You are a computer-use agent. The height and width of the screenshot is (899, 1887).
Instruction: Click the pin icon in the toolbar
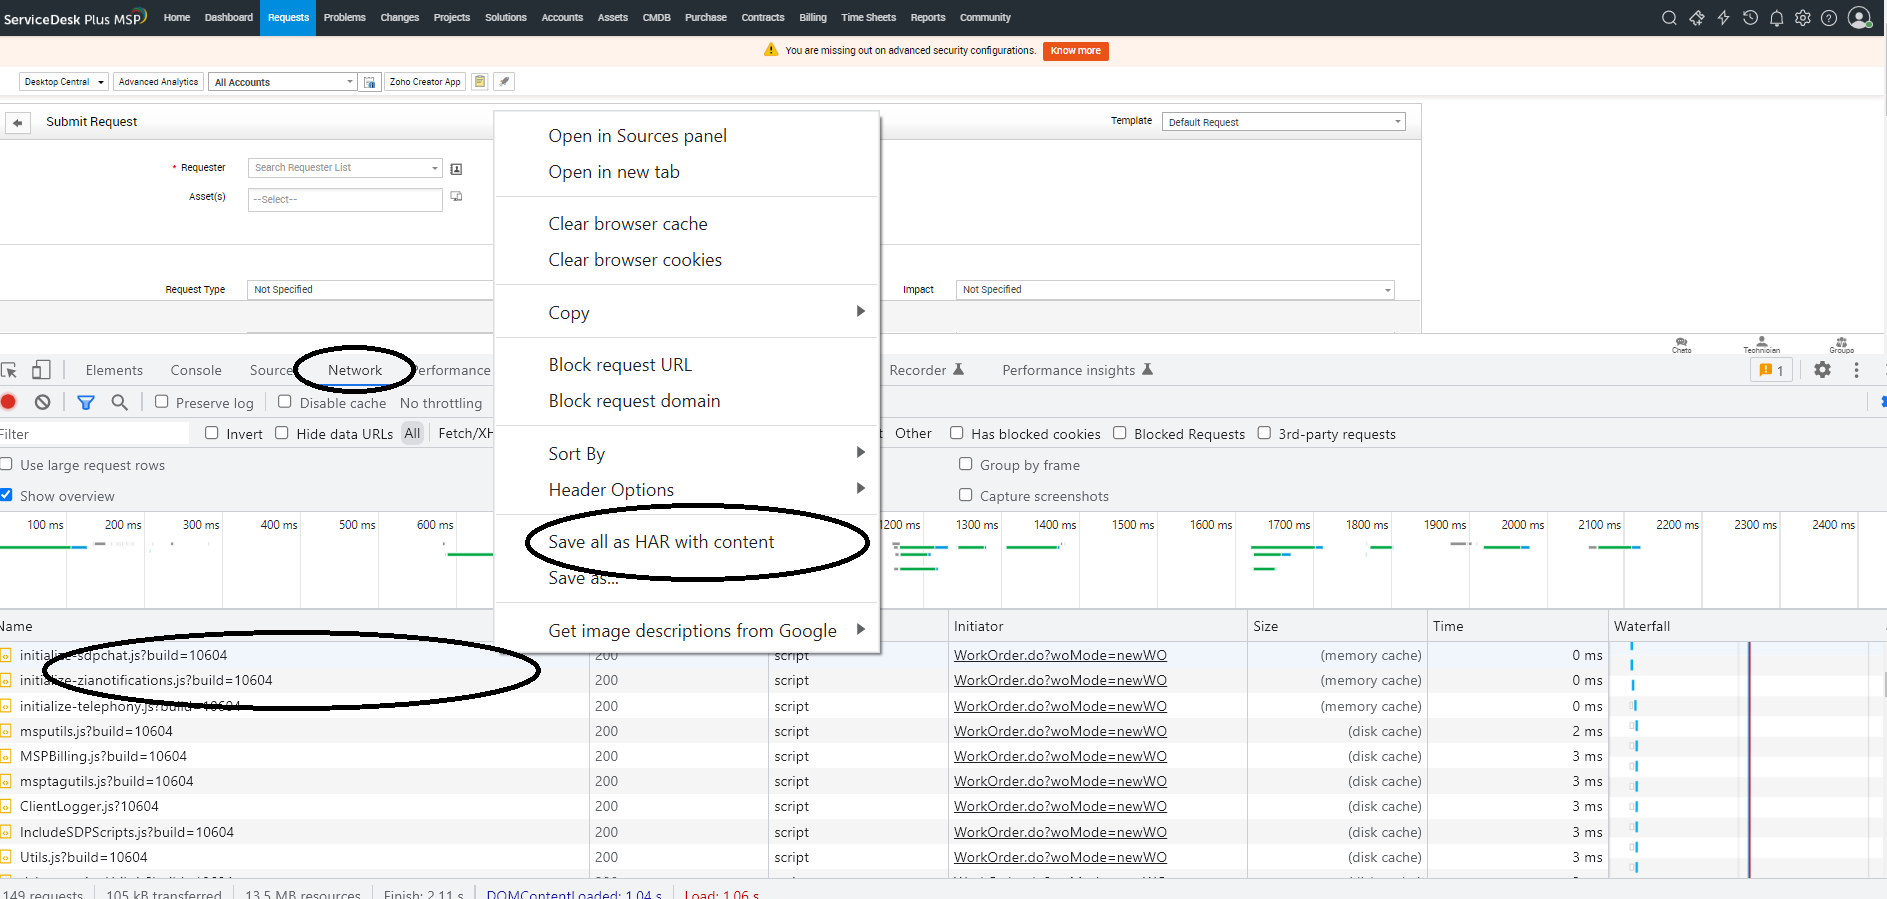point(505,82)
